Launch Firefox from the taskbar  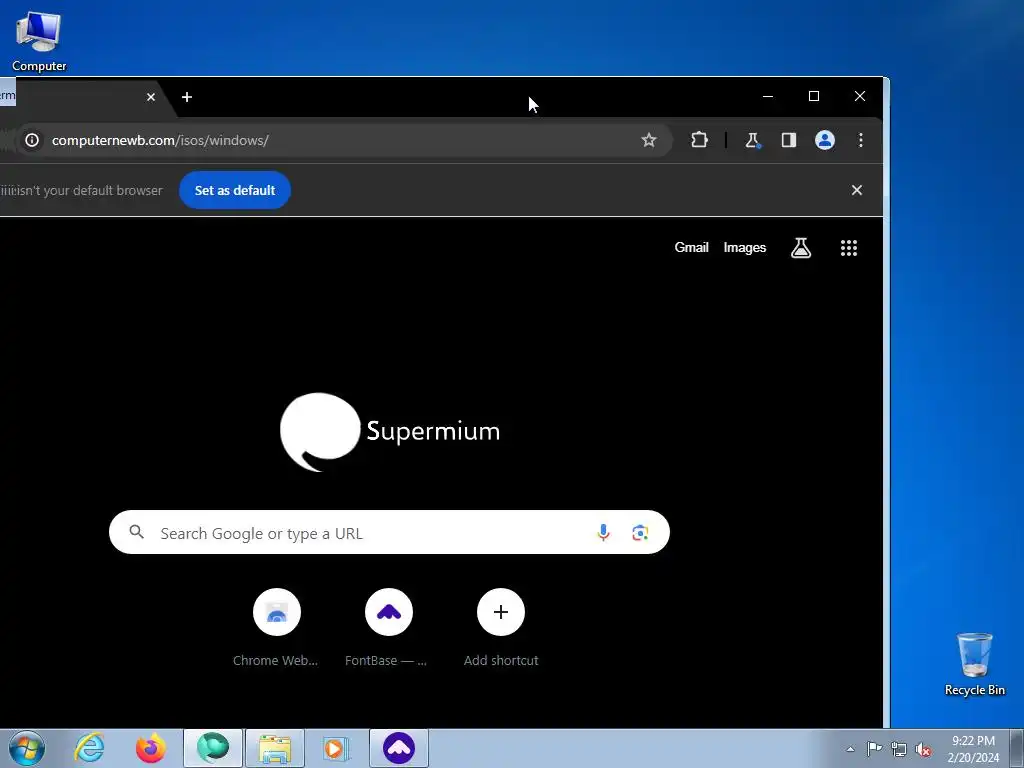click(x=151, y=748)
